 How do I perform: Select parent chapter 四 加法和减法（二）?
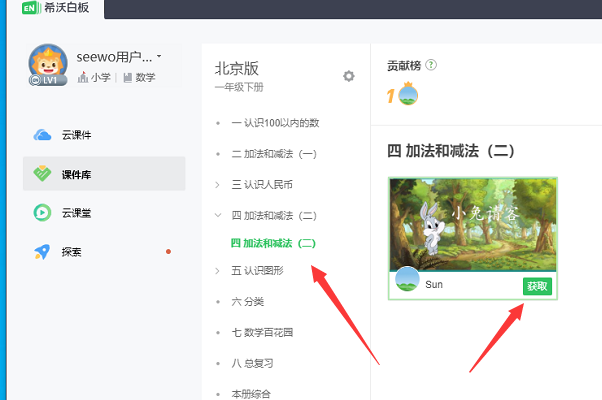click(x=274, y=216)
